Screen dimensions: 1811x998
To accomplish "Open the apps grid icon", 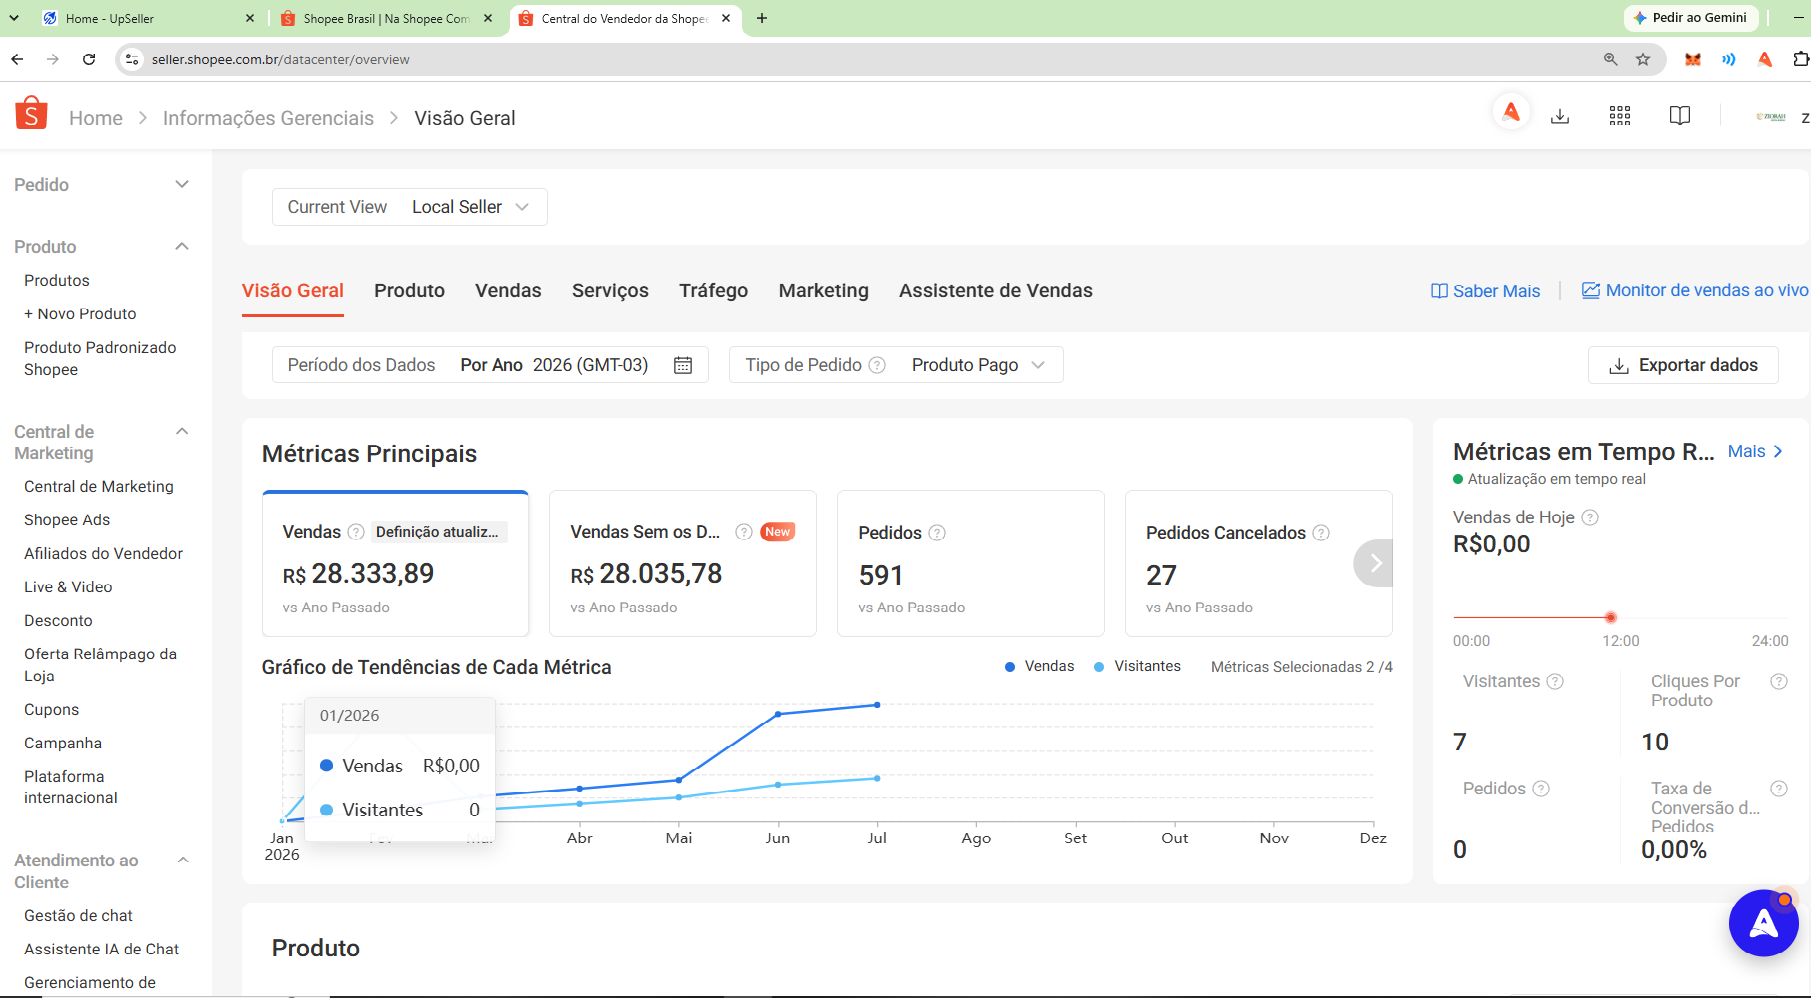I will (x=1620, y=116).
